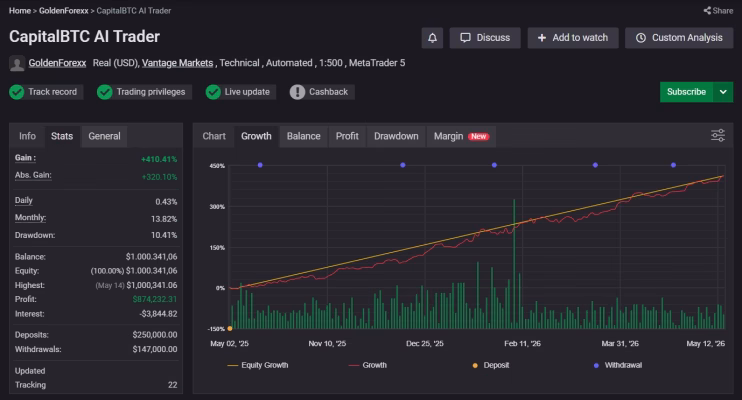Switch to the Drawdown chart tab
This screenshot has height=400, width=742.
click(x=396, y=136)
